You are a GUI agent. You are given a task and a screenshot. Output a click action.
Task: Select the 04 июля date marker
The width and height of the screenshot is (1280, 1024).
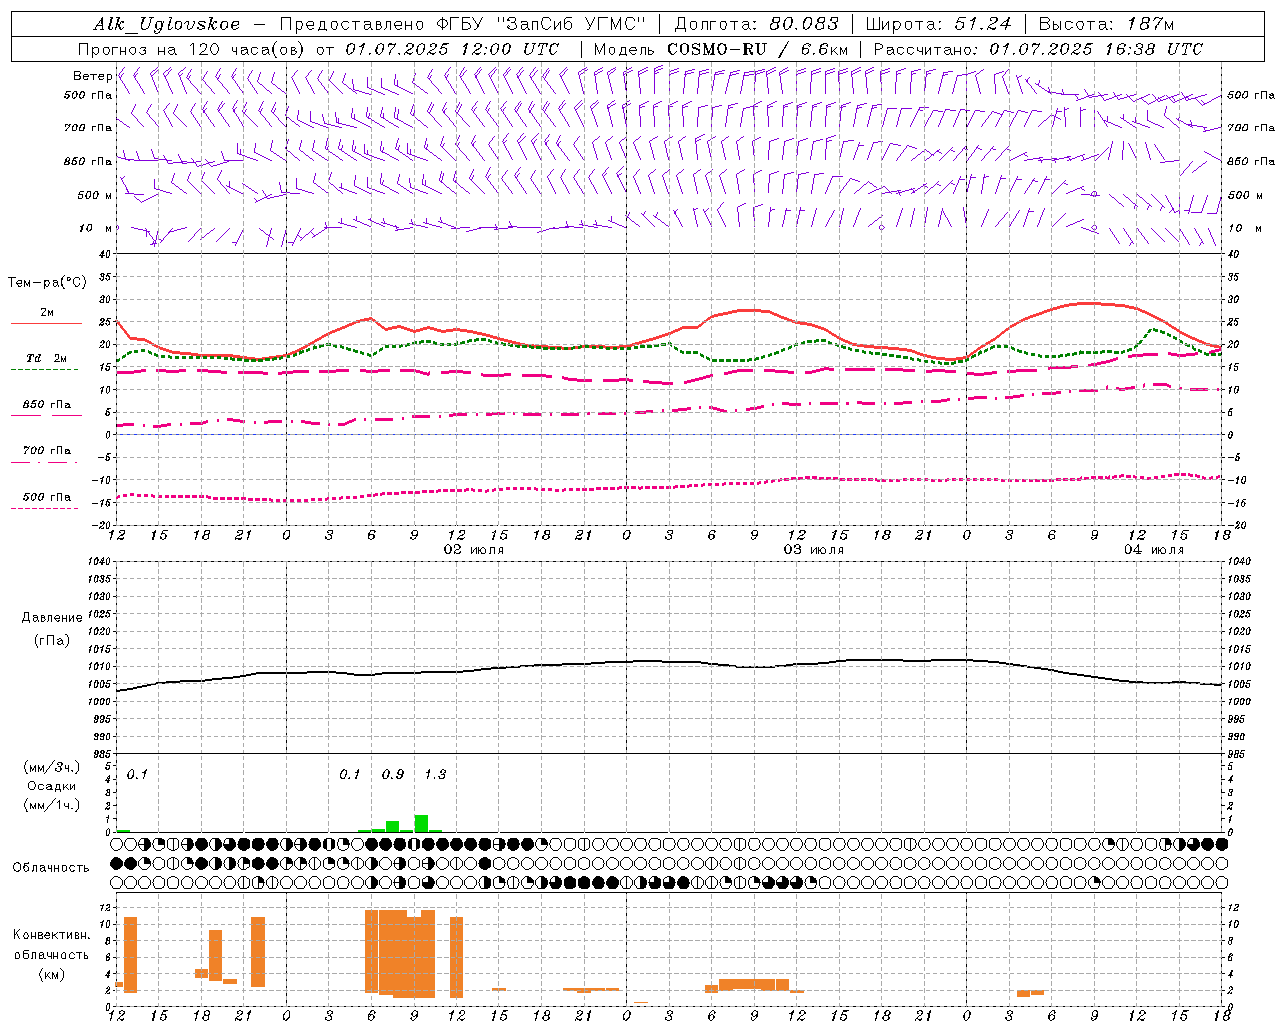(x=1153, y=550)
